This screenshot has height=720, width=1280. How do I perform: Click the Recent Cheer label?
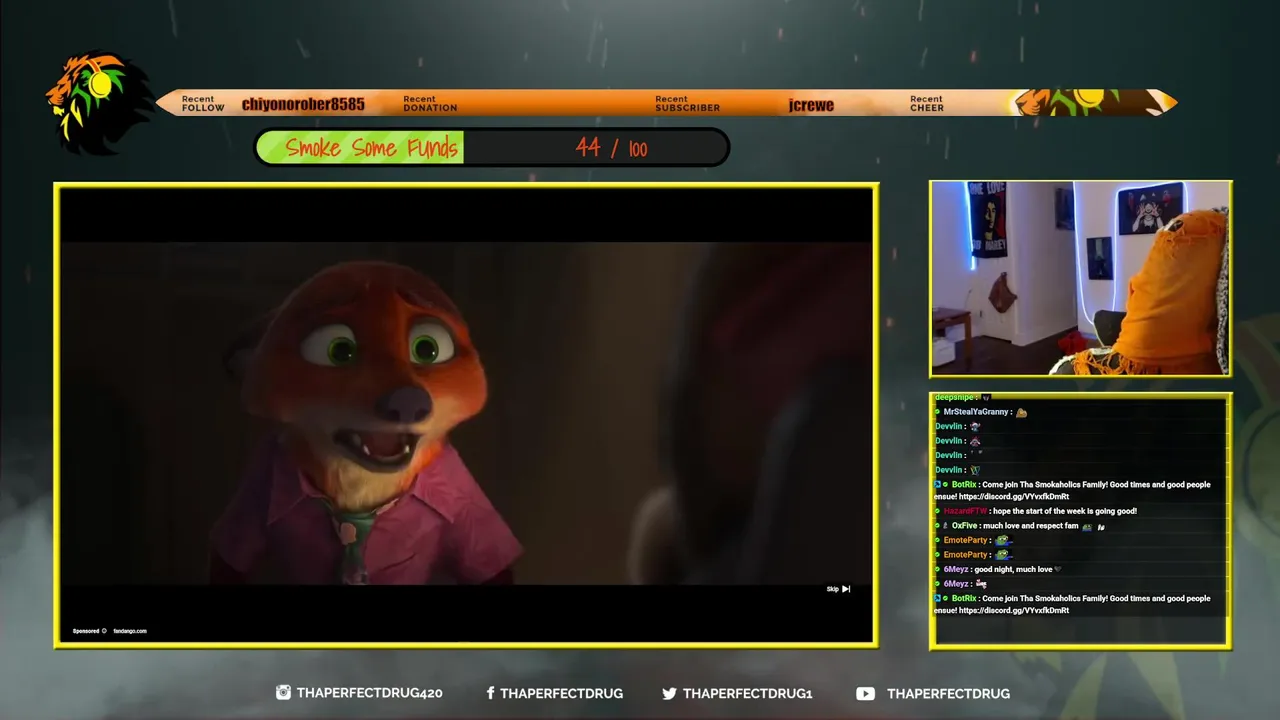(x=927, y=104)
